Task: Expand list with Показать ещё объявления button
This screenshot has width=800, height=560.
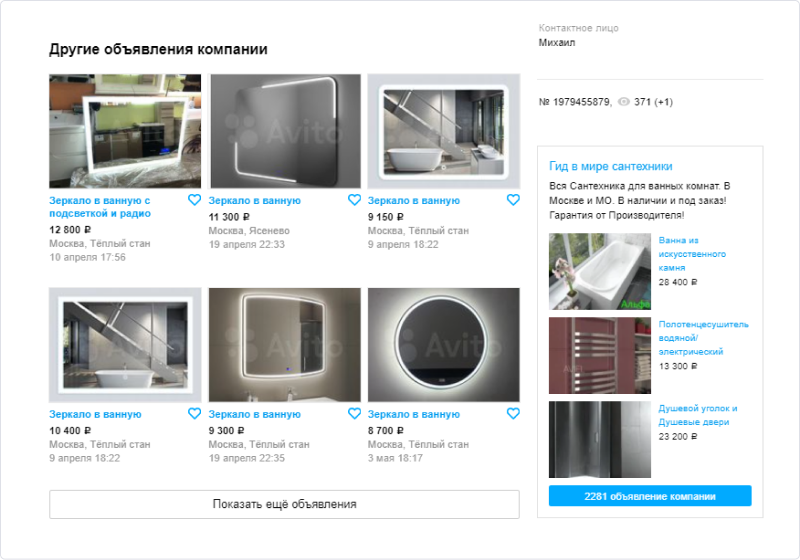Action: click(284, 504)
